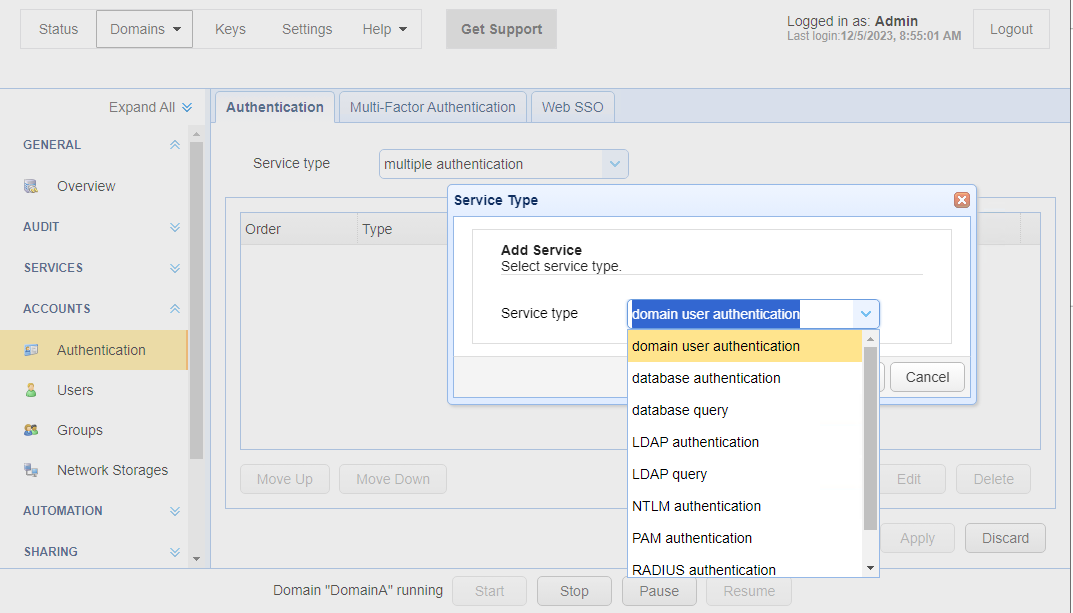This screenshot has width=1073, height=613.
Task: Open the Web SSO tab
Action: click(572, 107)
